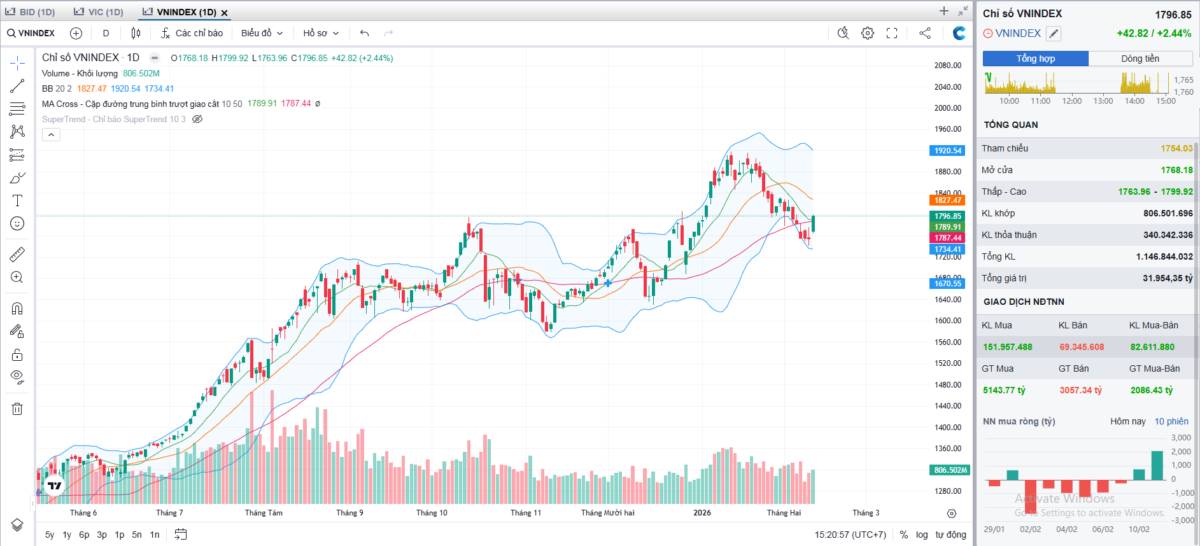
Task: Open the Các chỉ báo indicators menu
Action: pos(191,33)
